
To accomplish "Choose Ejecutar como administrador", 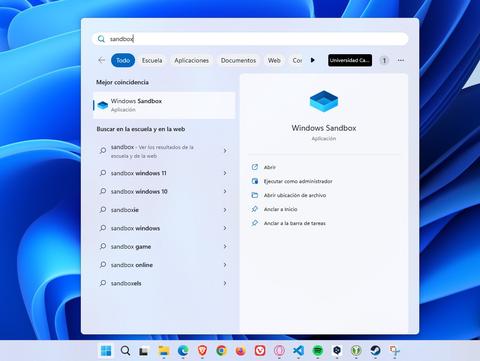I will pyautogui.click(x=298, y=181).
